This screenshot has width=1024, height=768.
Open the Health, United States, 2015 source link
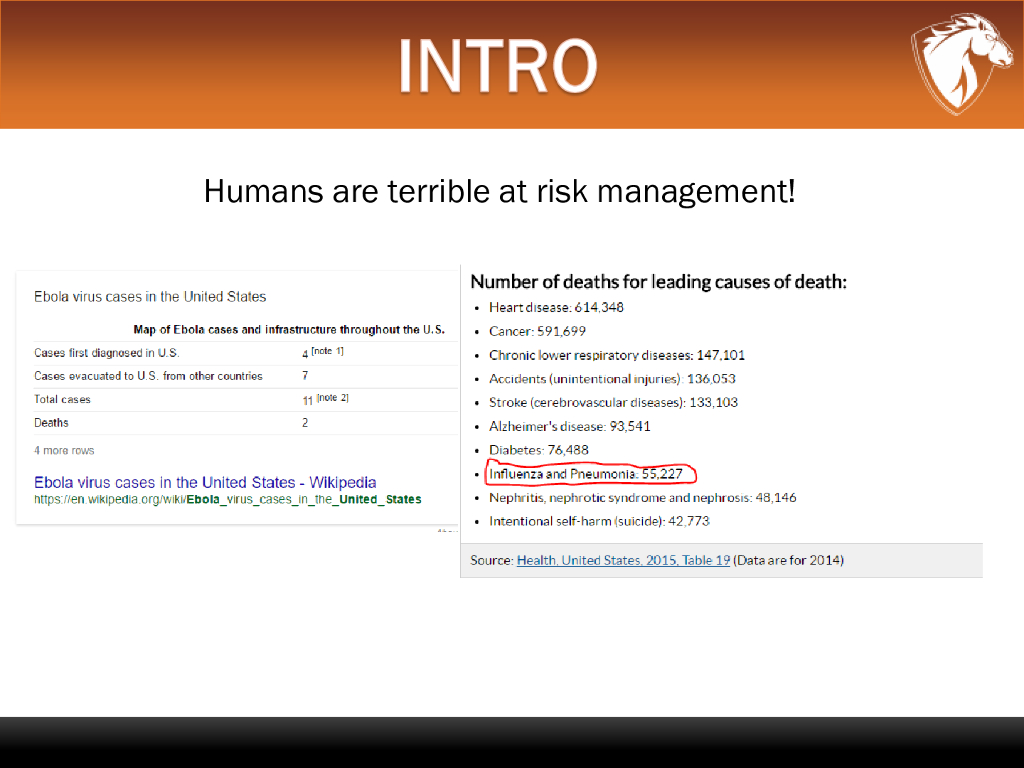tap(622, 560)
